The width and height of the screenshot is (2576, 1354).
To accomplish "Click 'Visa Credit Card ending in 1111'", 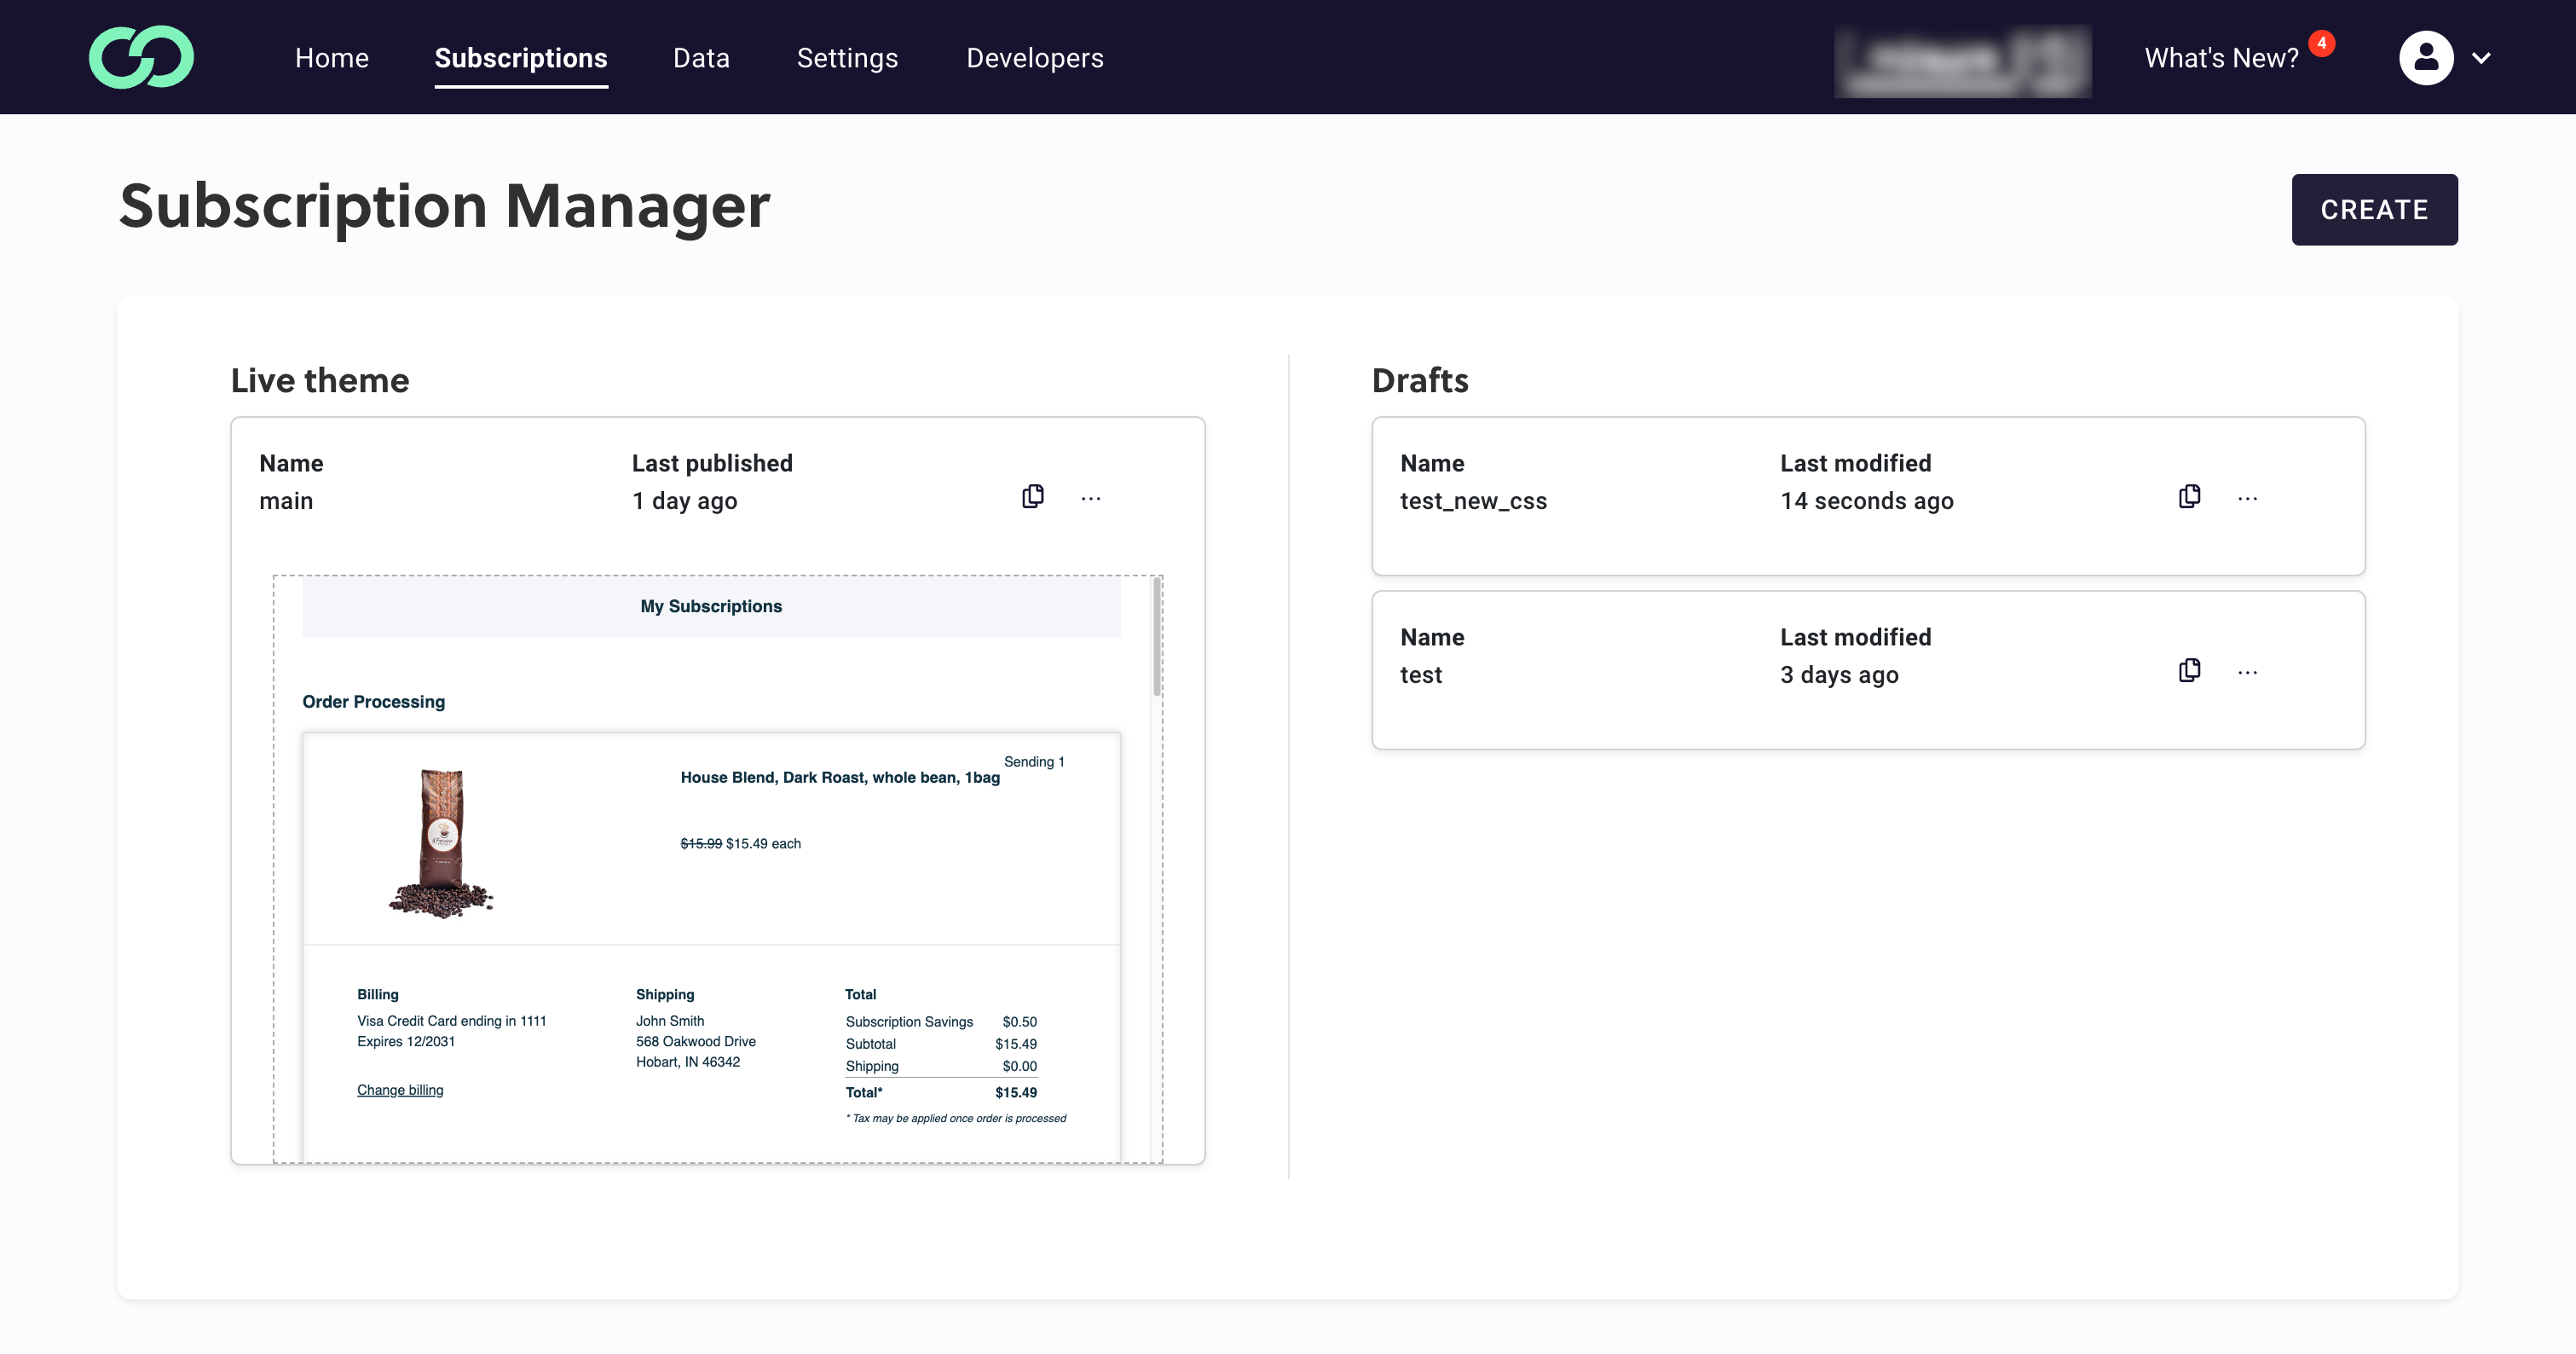I will 452,1021.
